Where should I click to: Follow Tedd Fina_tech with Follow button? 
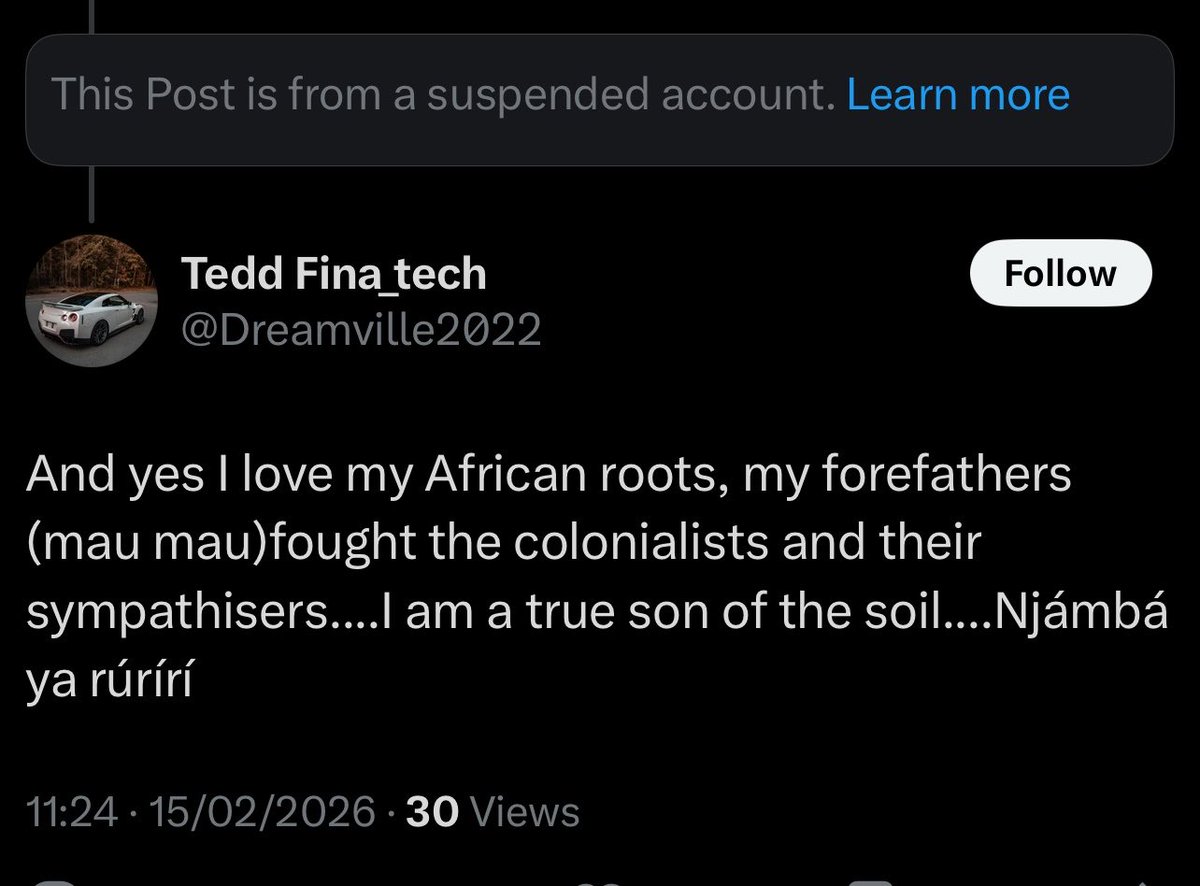1060,272
